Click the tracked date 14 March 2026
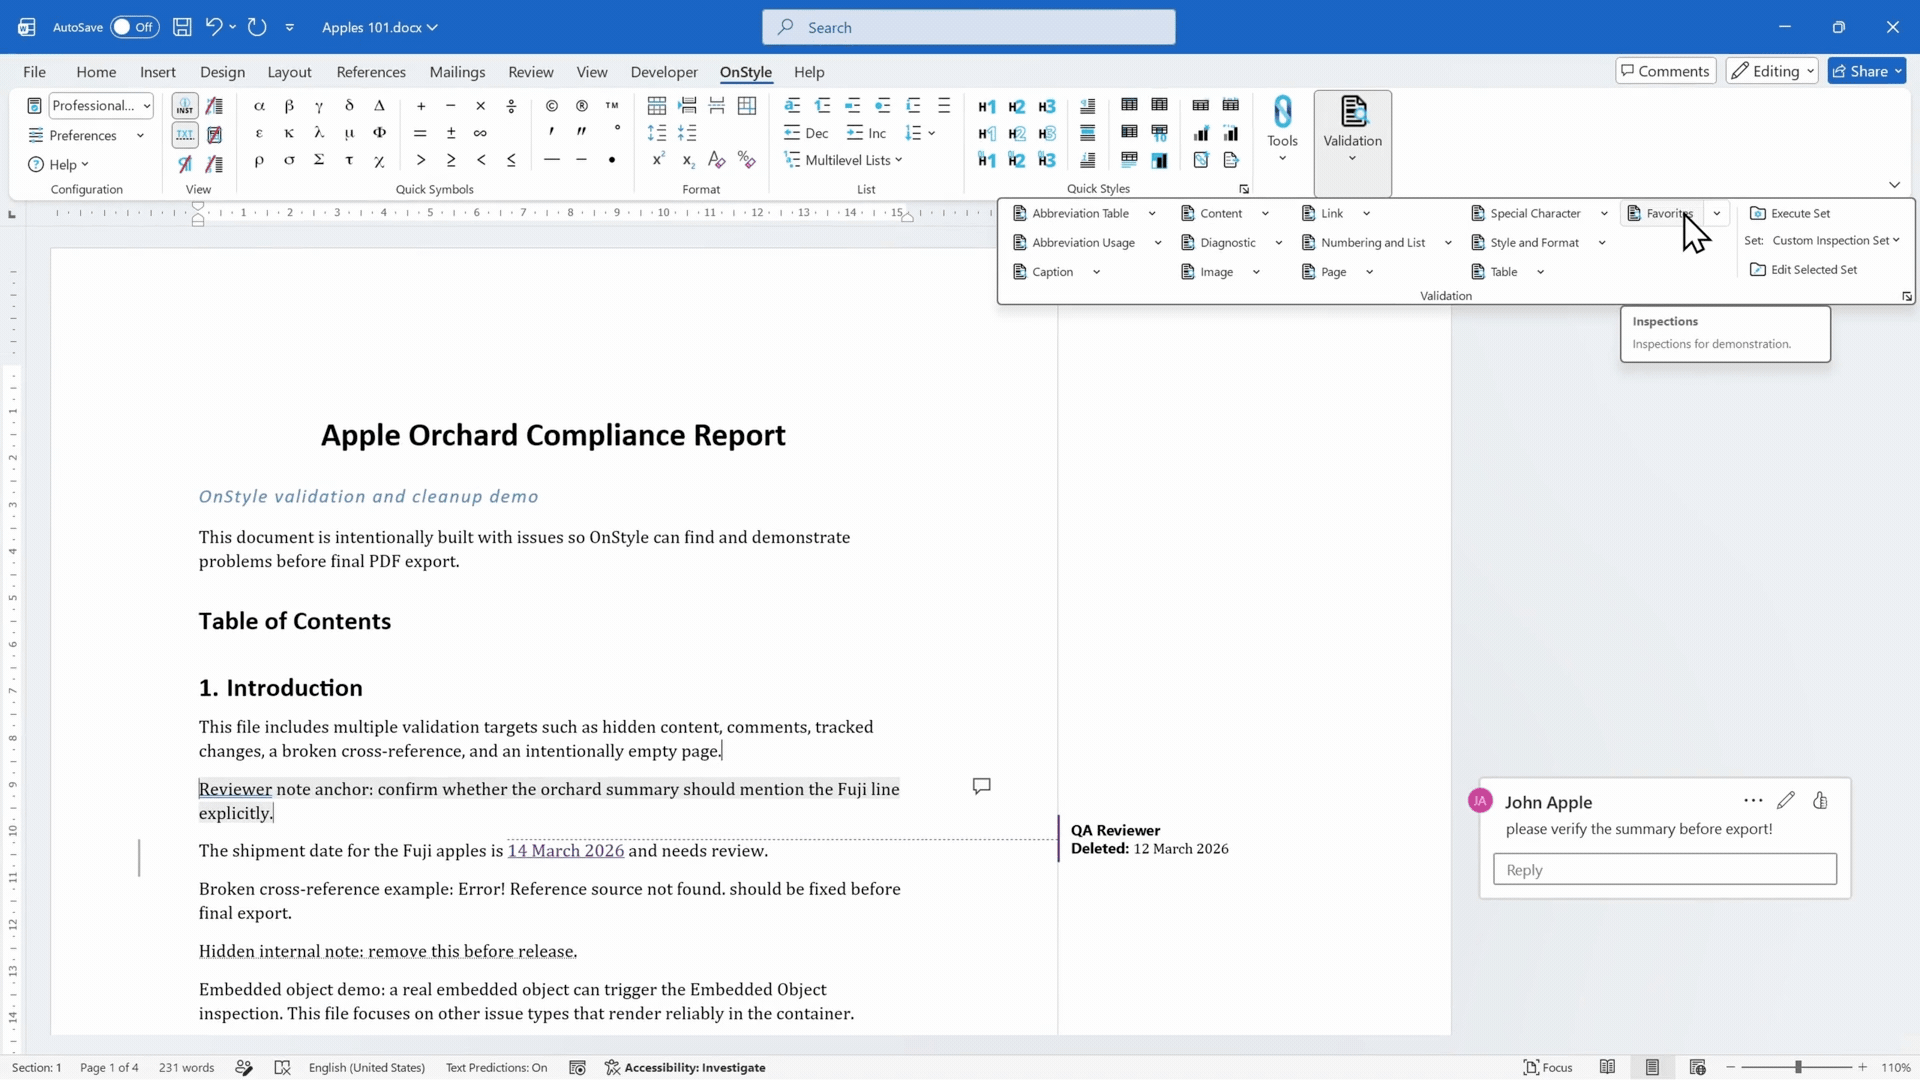 [x=566, y=850]
